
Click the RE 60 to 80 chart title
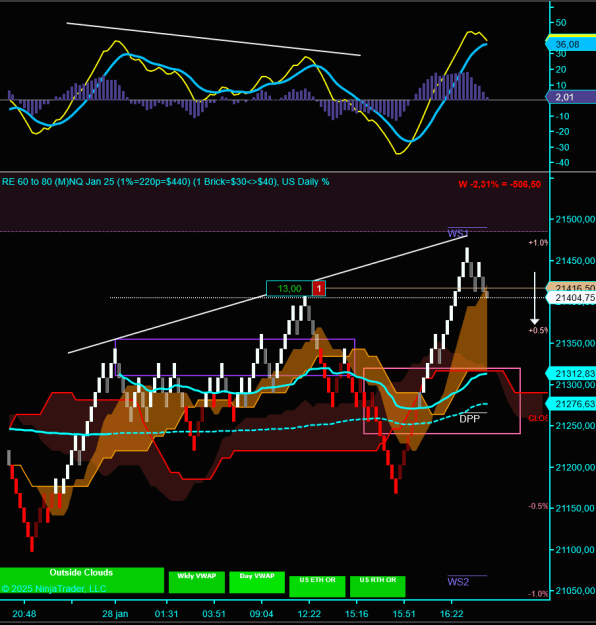coord(165,182)
